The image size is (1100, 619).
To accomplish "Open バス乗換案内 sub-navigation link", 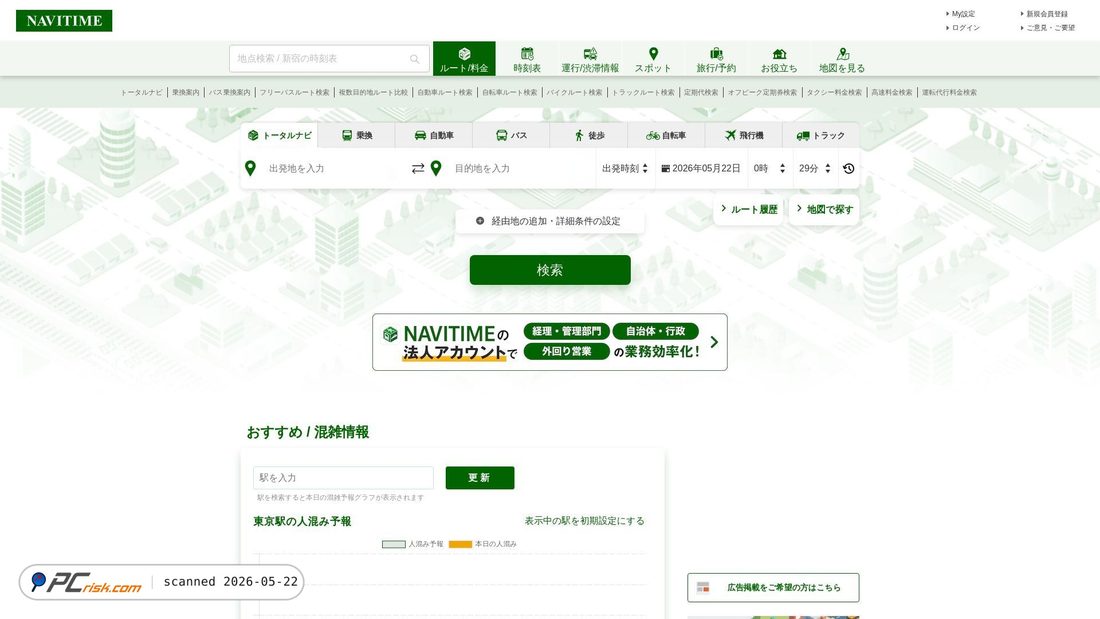I will click(x=229, y=93).
